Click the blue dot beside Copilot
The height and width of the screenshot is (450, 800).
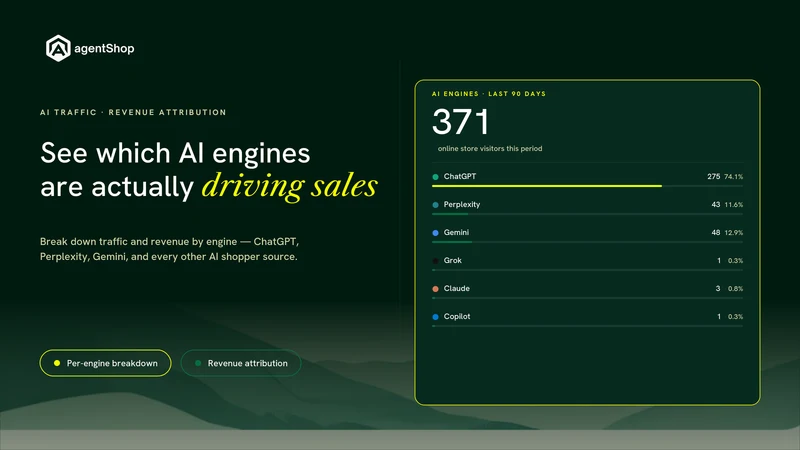435,317
